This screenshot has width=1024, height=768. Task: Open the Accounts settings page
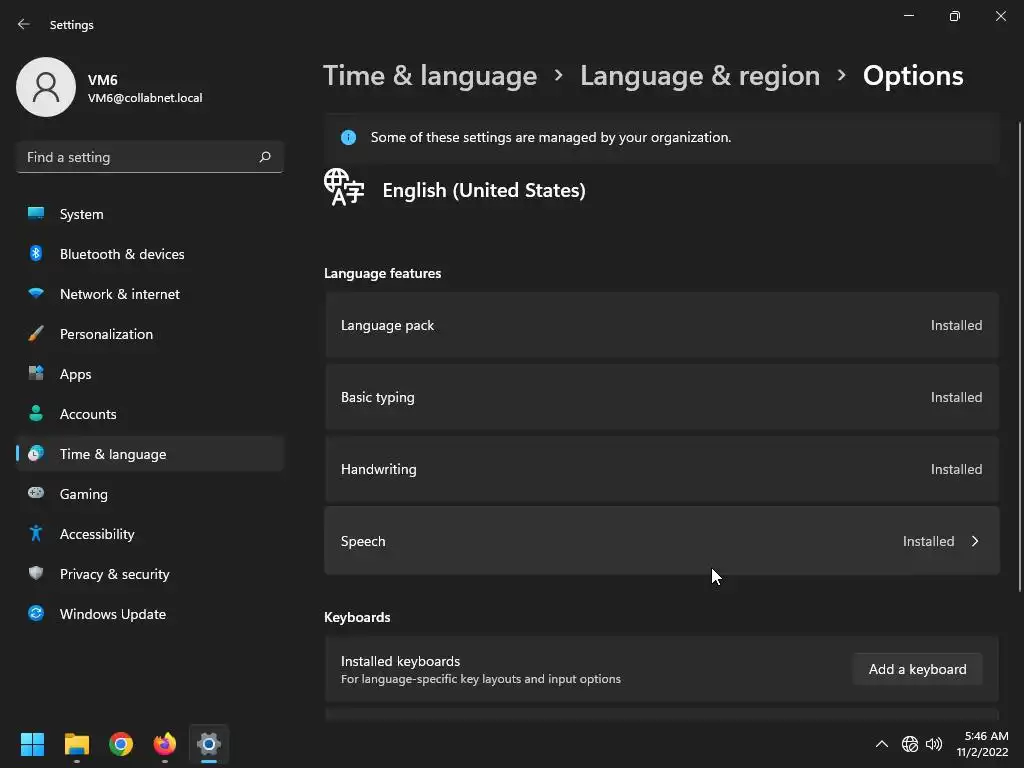coord(88,414)
